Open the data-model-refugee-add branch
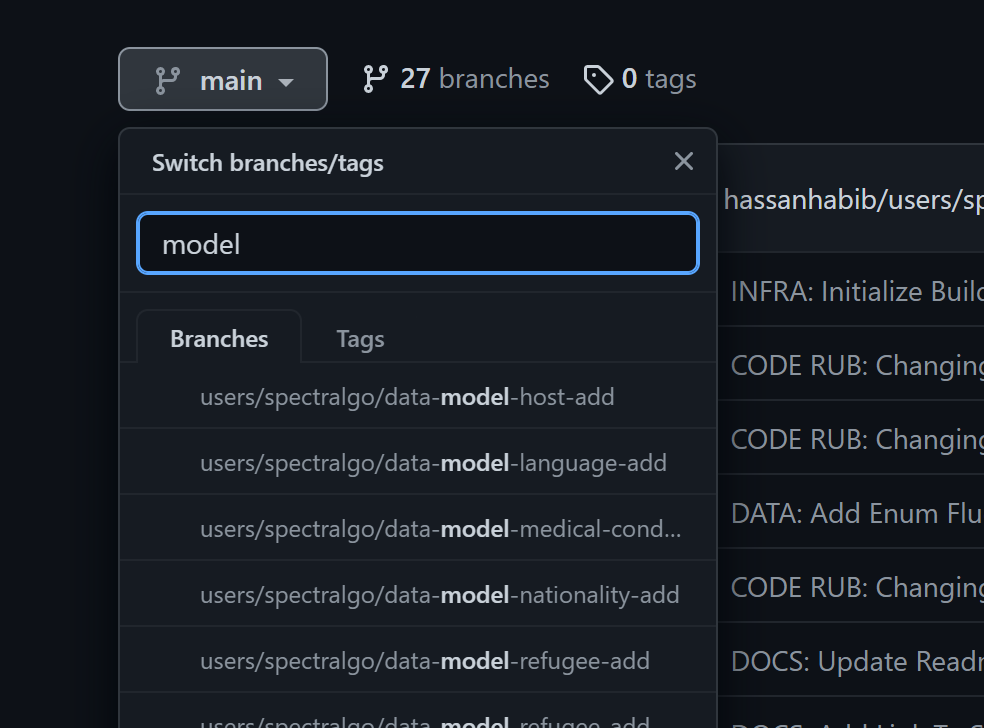The image size is (984, 728). (x=423, y=661)
